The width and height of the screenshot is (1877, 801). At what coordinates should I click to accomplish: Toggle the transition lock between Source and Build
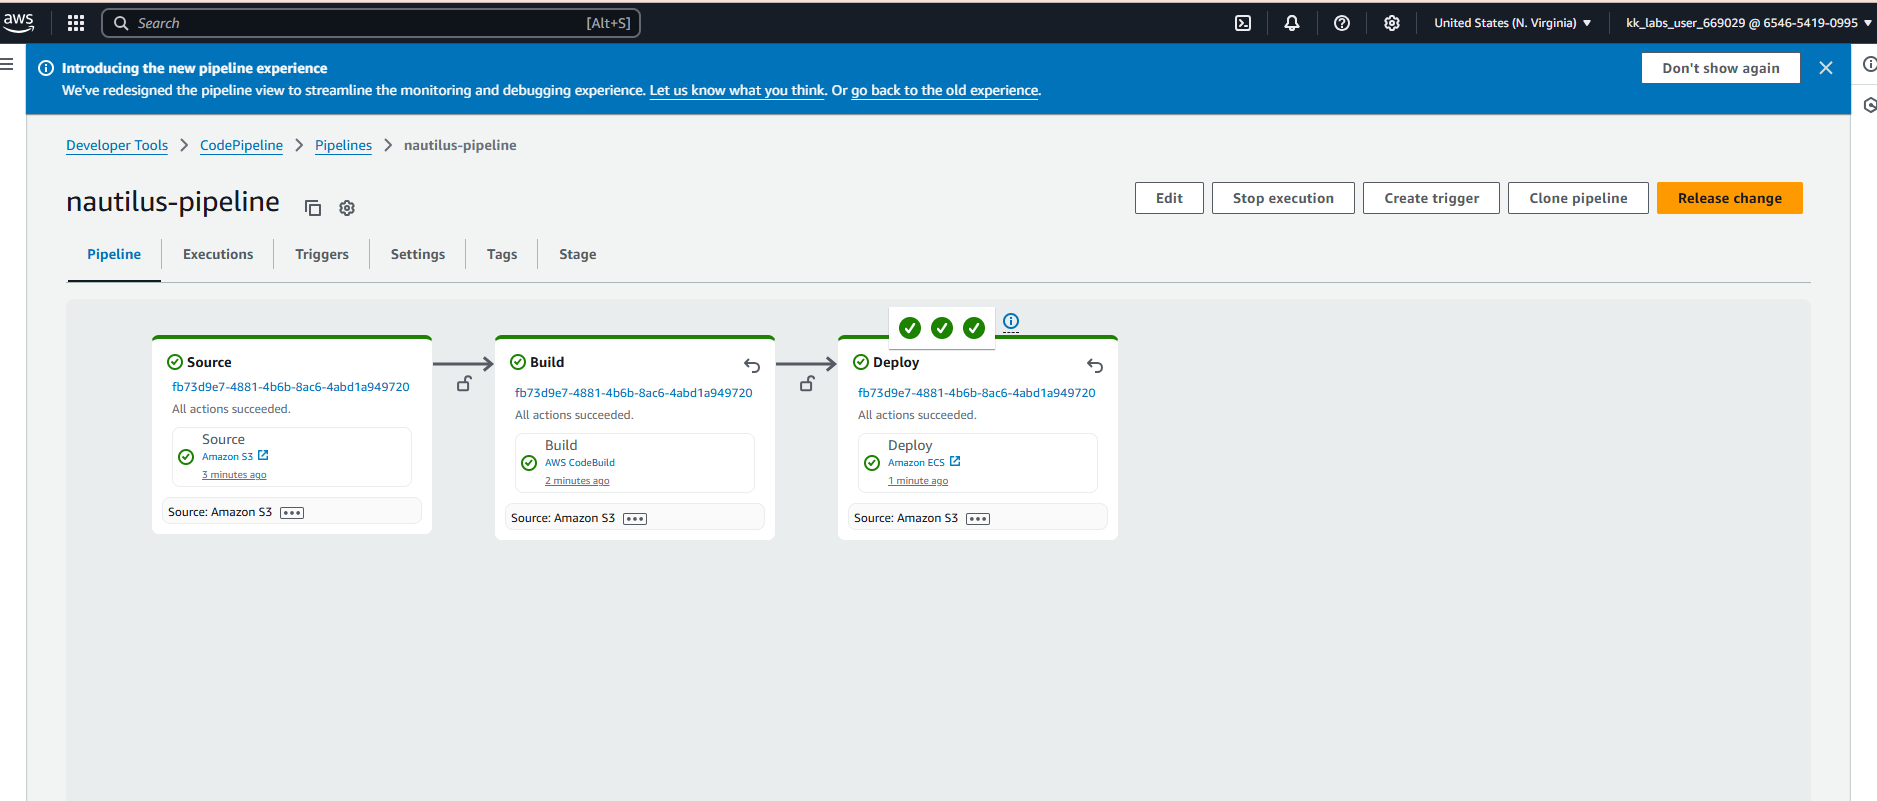464,383
